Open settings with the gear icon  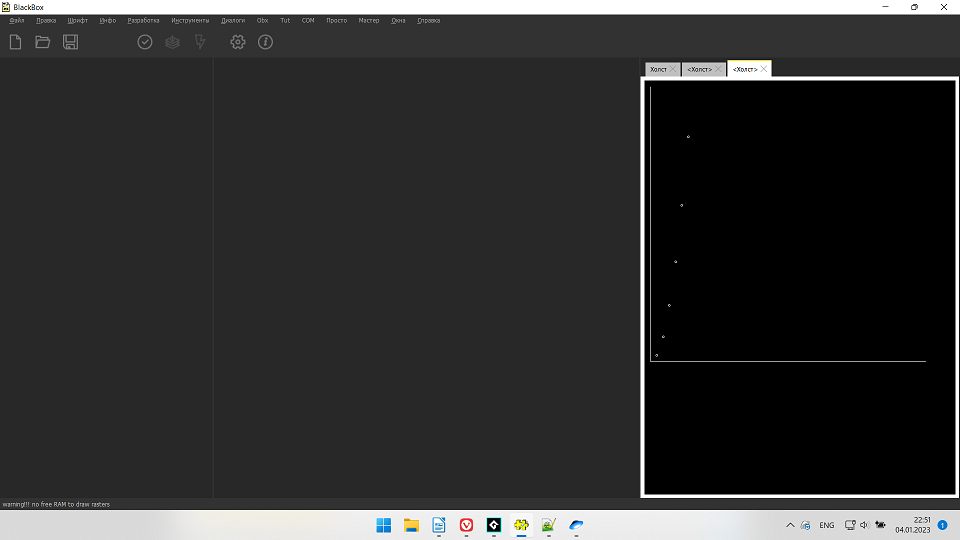tap(238, 42)
